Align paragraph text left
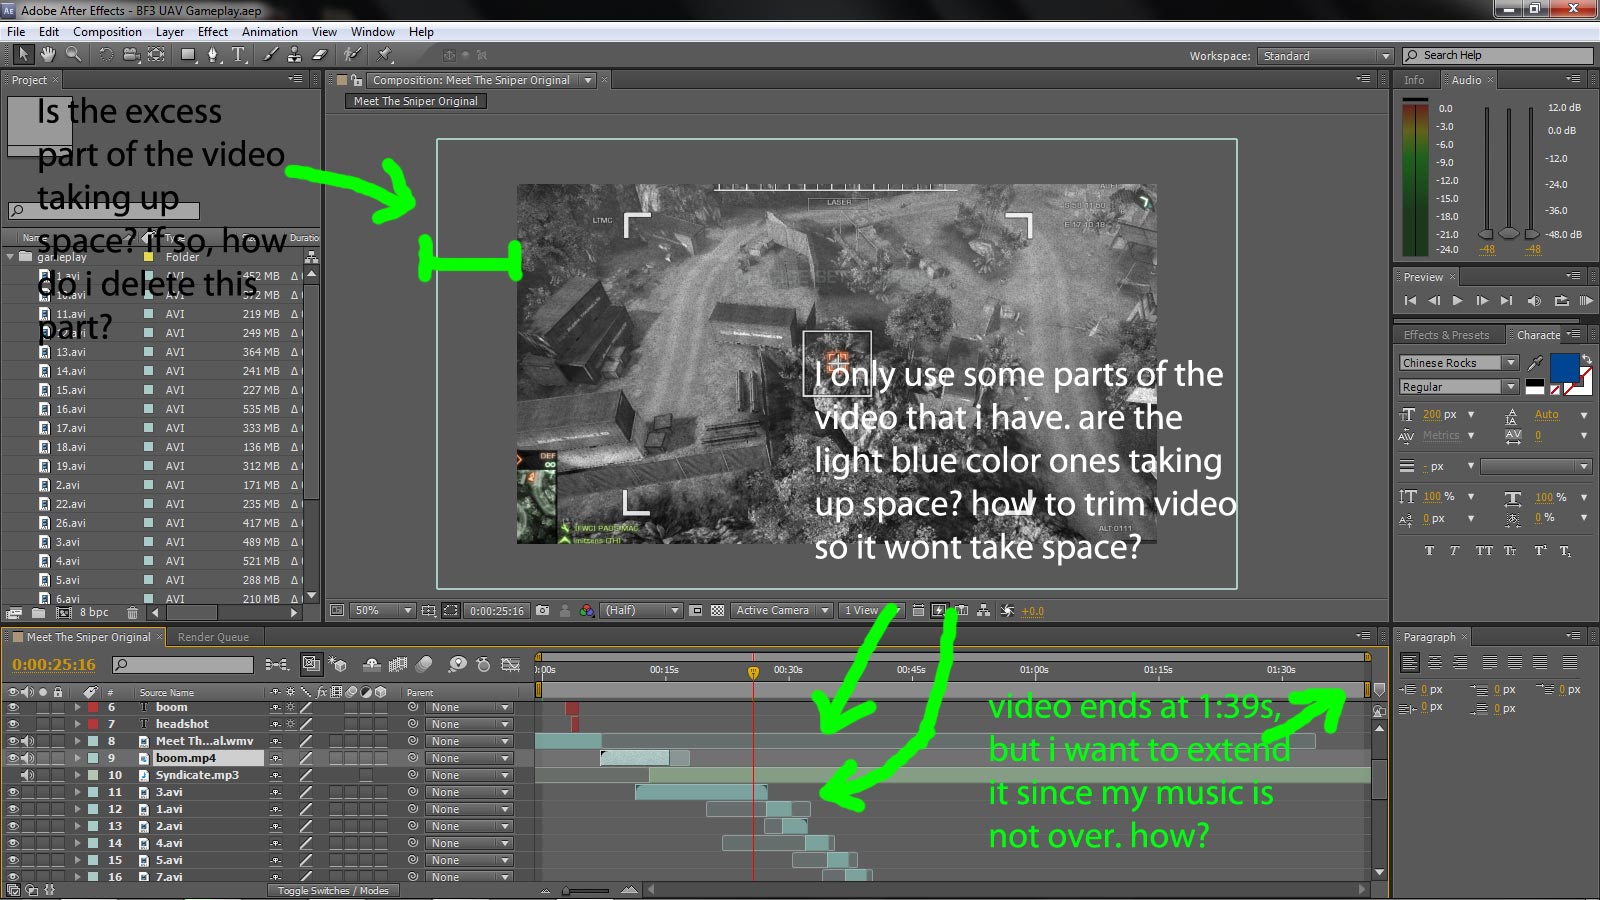This screenshot has width=1600, height=900. [x=1410, y=662]
